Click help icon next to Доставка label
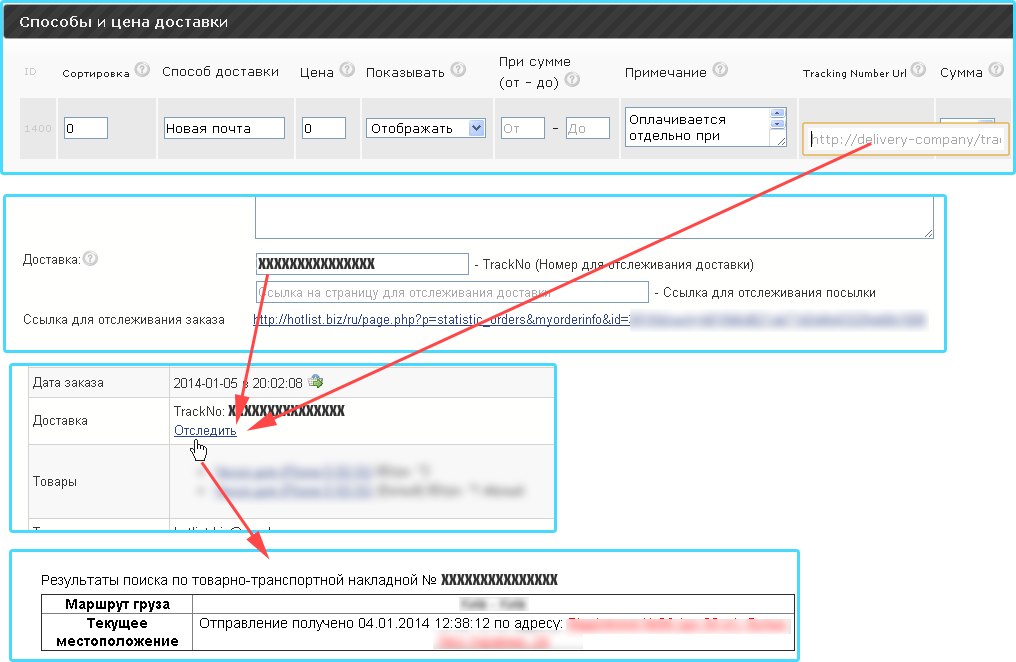Screen dimensions: 1016x662 90,259
